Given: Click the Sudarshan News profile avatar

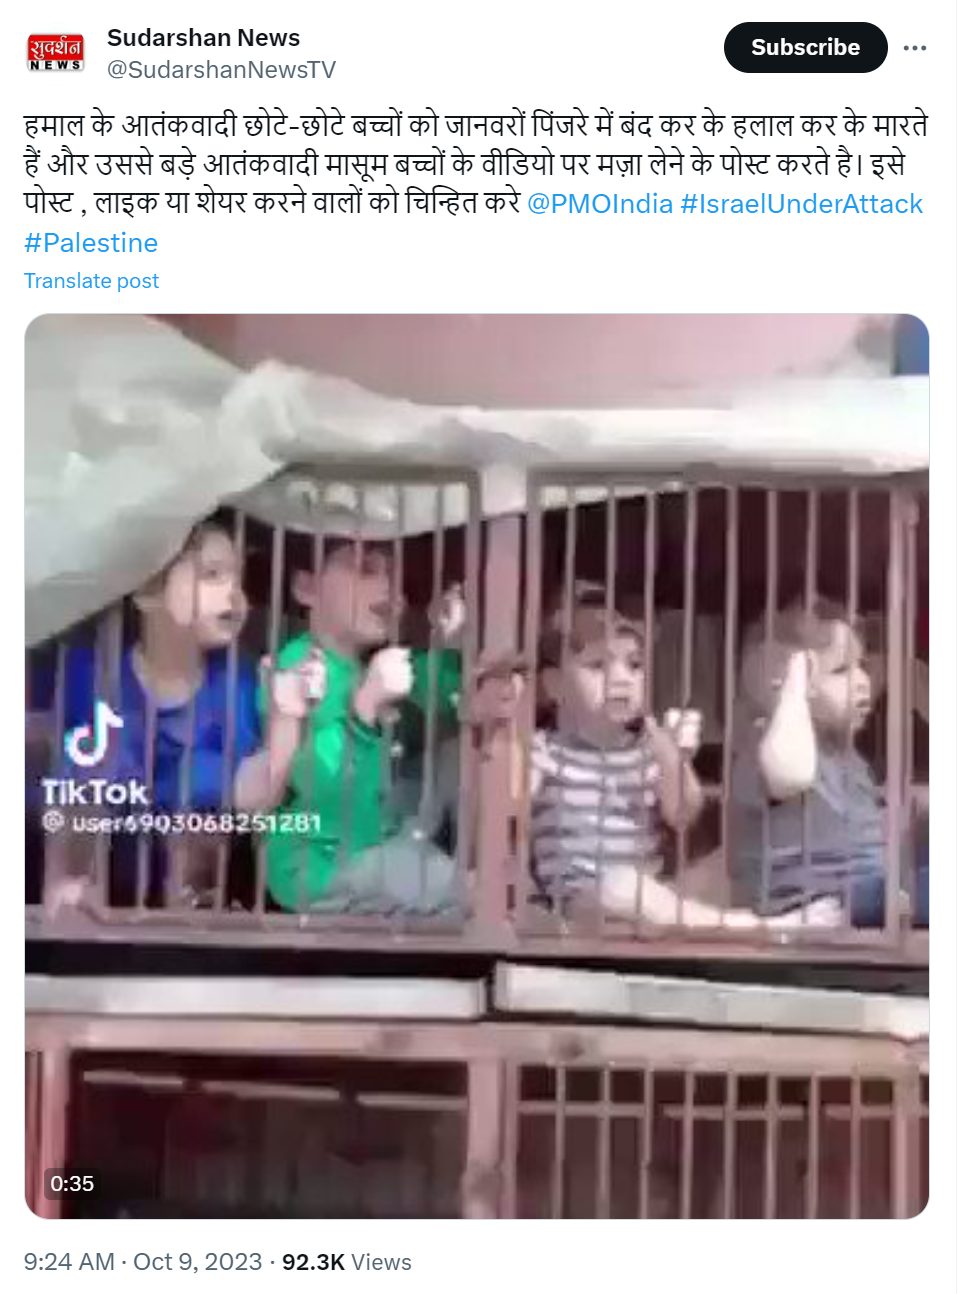Looking at the screenshot, I should [55, 52].
